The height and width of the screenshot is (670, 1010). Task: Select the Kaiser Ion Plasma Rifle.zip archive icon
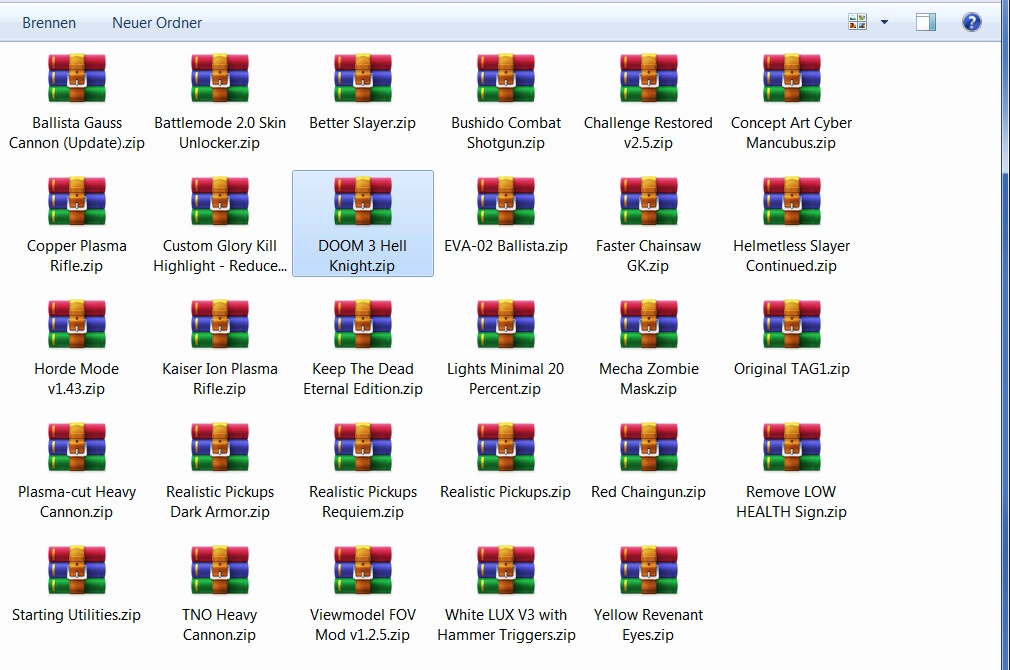coord(220,325)
